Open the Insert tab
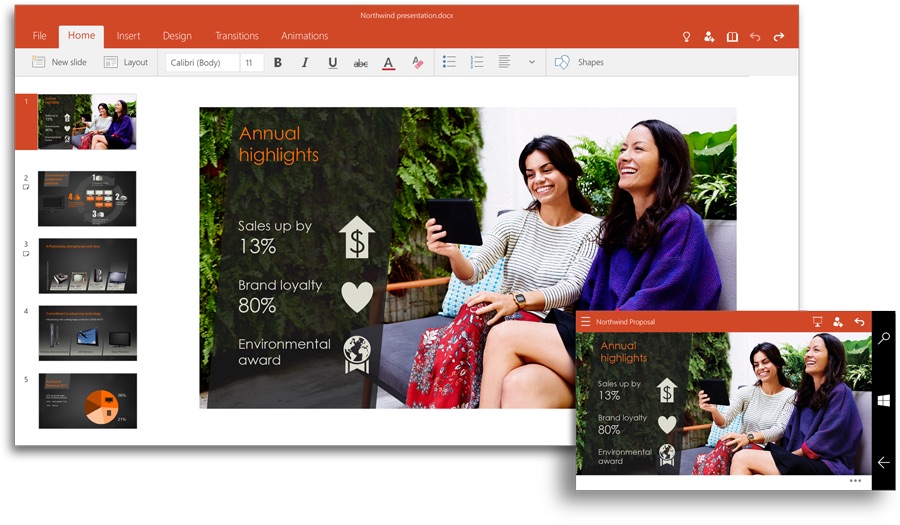Viewport: 900px width, 525px height. (128, 36)
